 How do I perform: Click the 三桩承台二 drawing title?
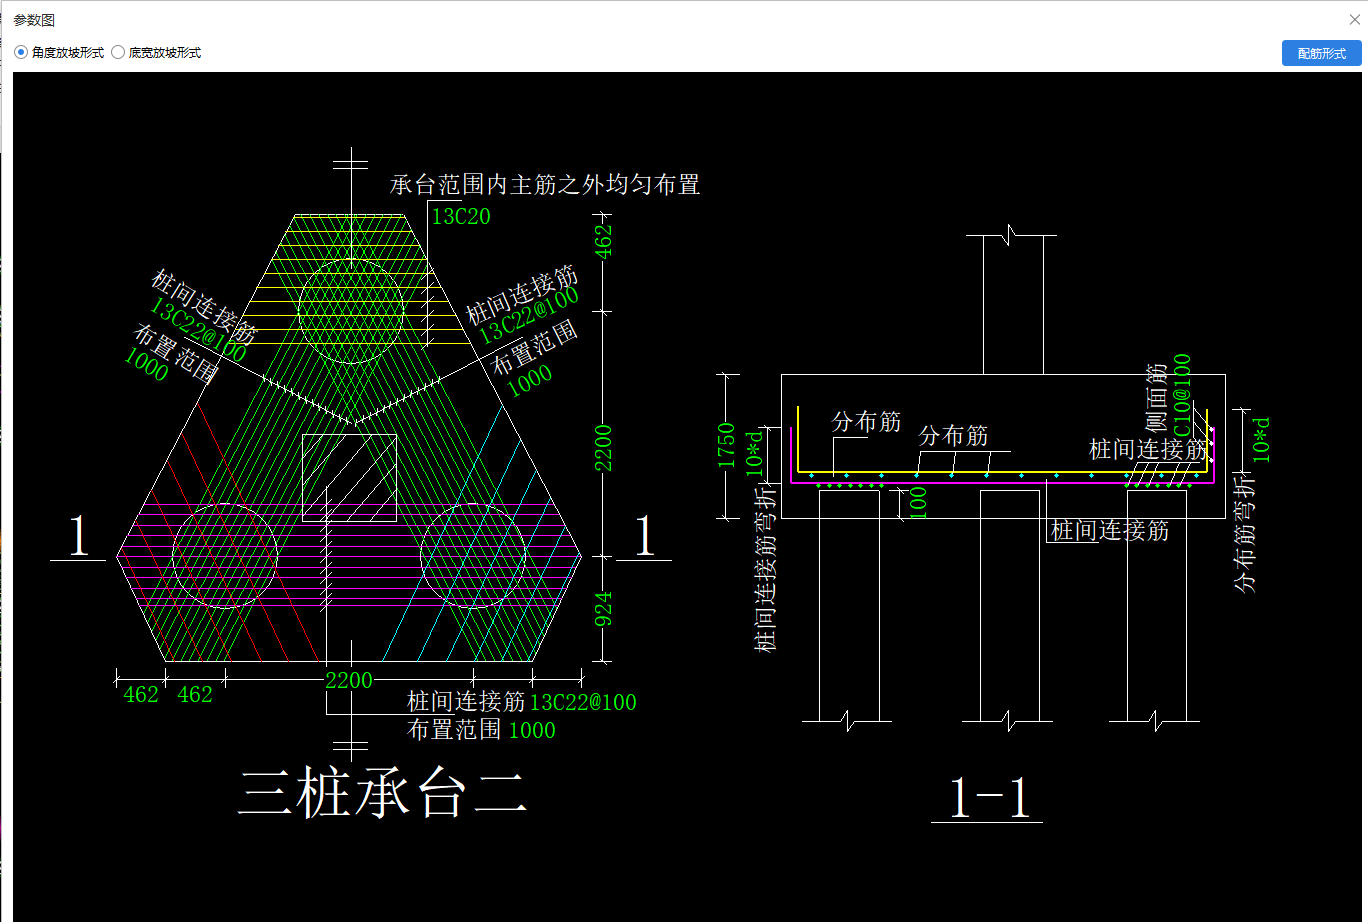click(x=382, y=795)
